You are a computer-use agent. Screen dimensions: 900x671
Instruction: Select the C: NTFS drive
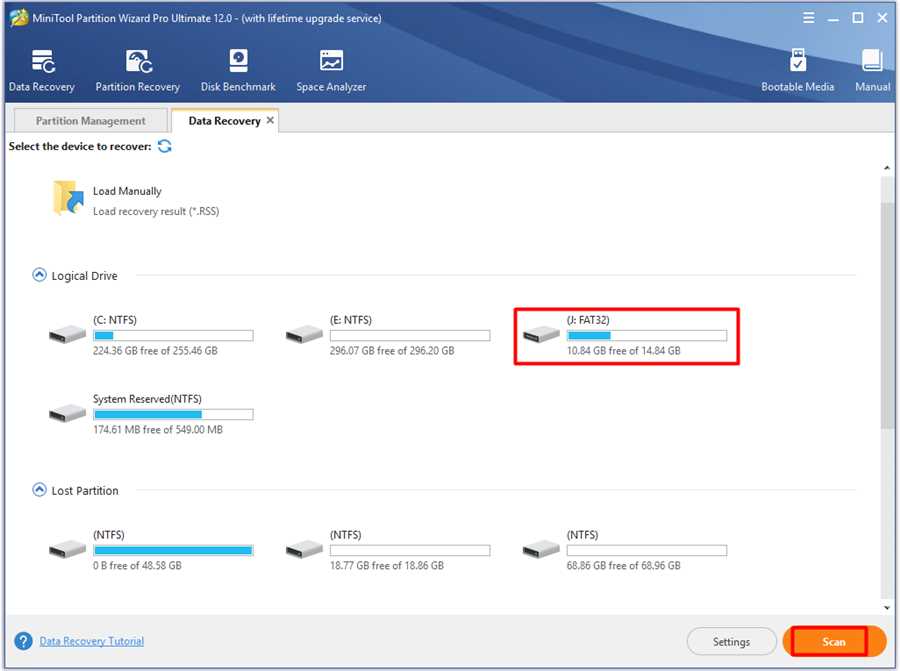coord(151,335)
